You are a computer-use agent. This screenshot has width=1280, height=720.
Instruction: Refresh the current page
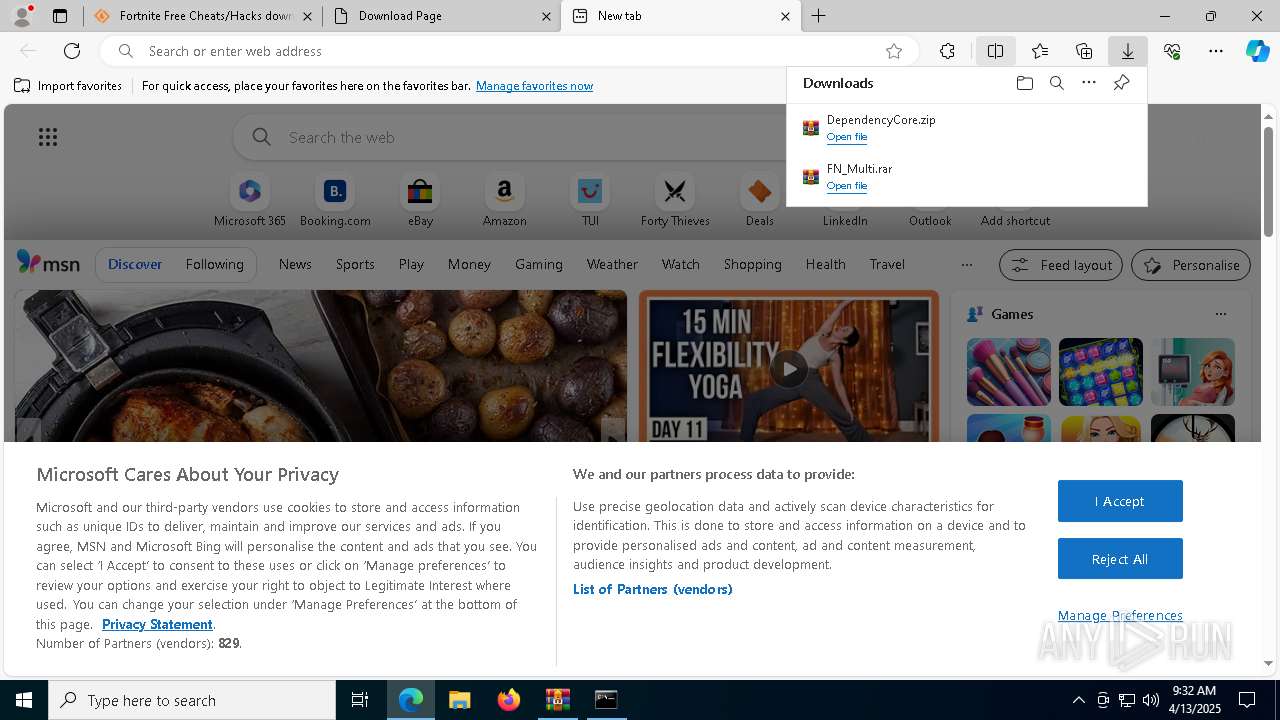pos(72,51)
